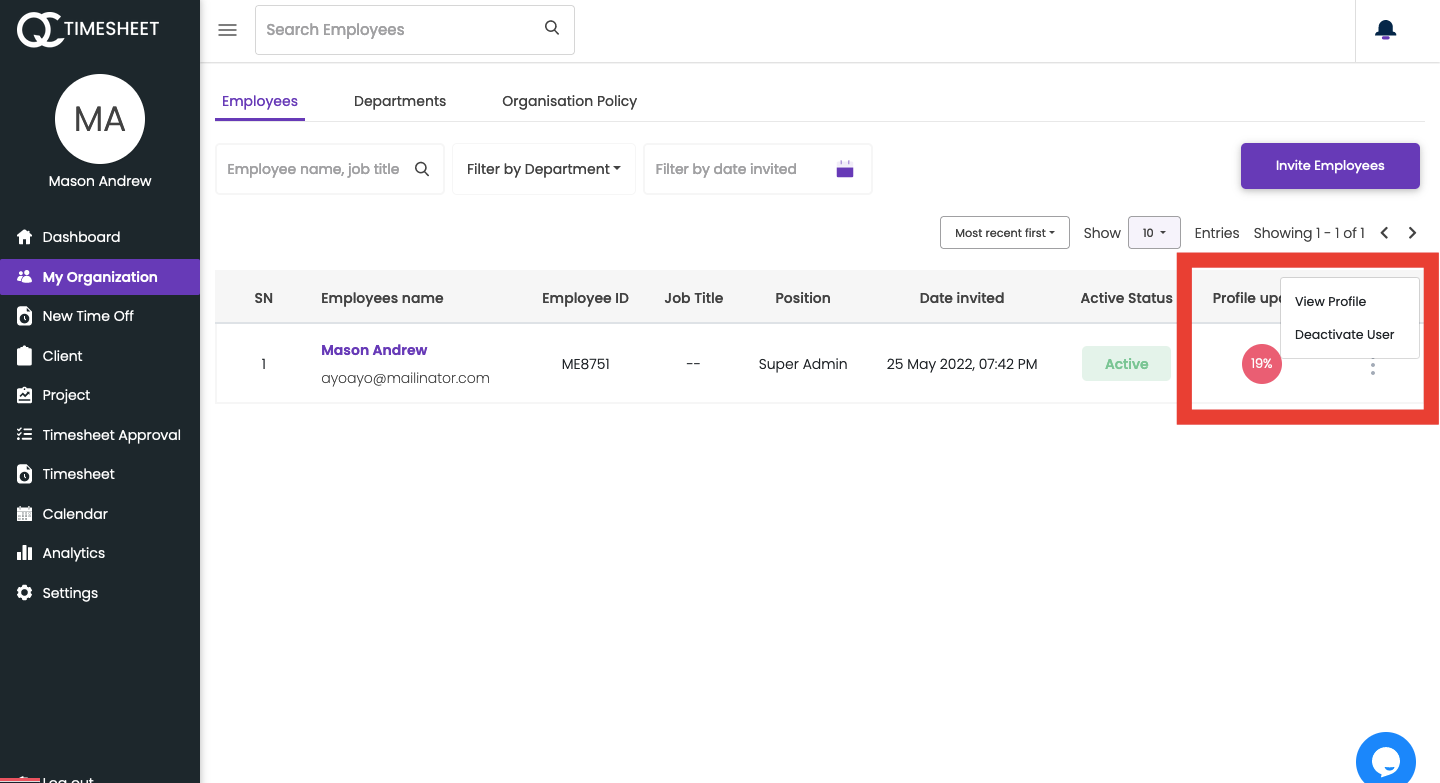Open the Dashboard from the sidebar
Image resolution: width=1440 pixels, height=783 pixels.
pyautogui.click(x=81, y=236)
